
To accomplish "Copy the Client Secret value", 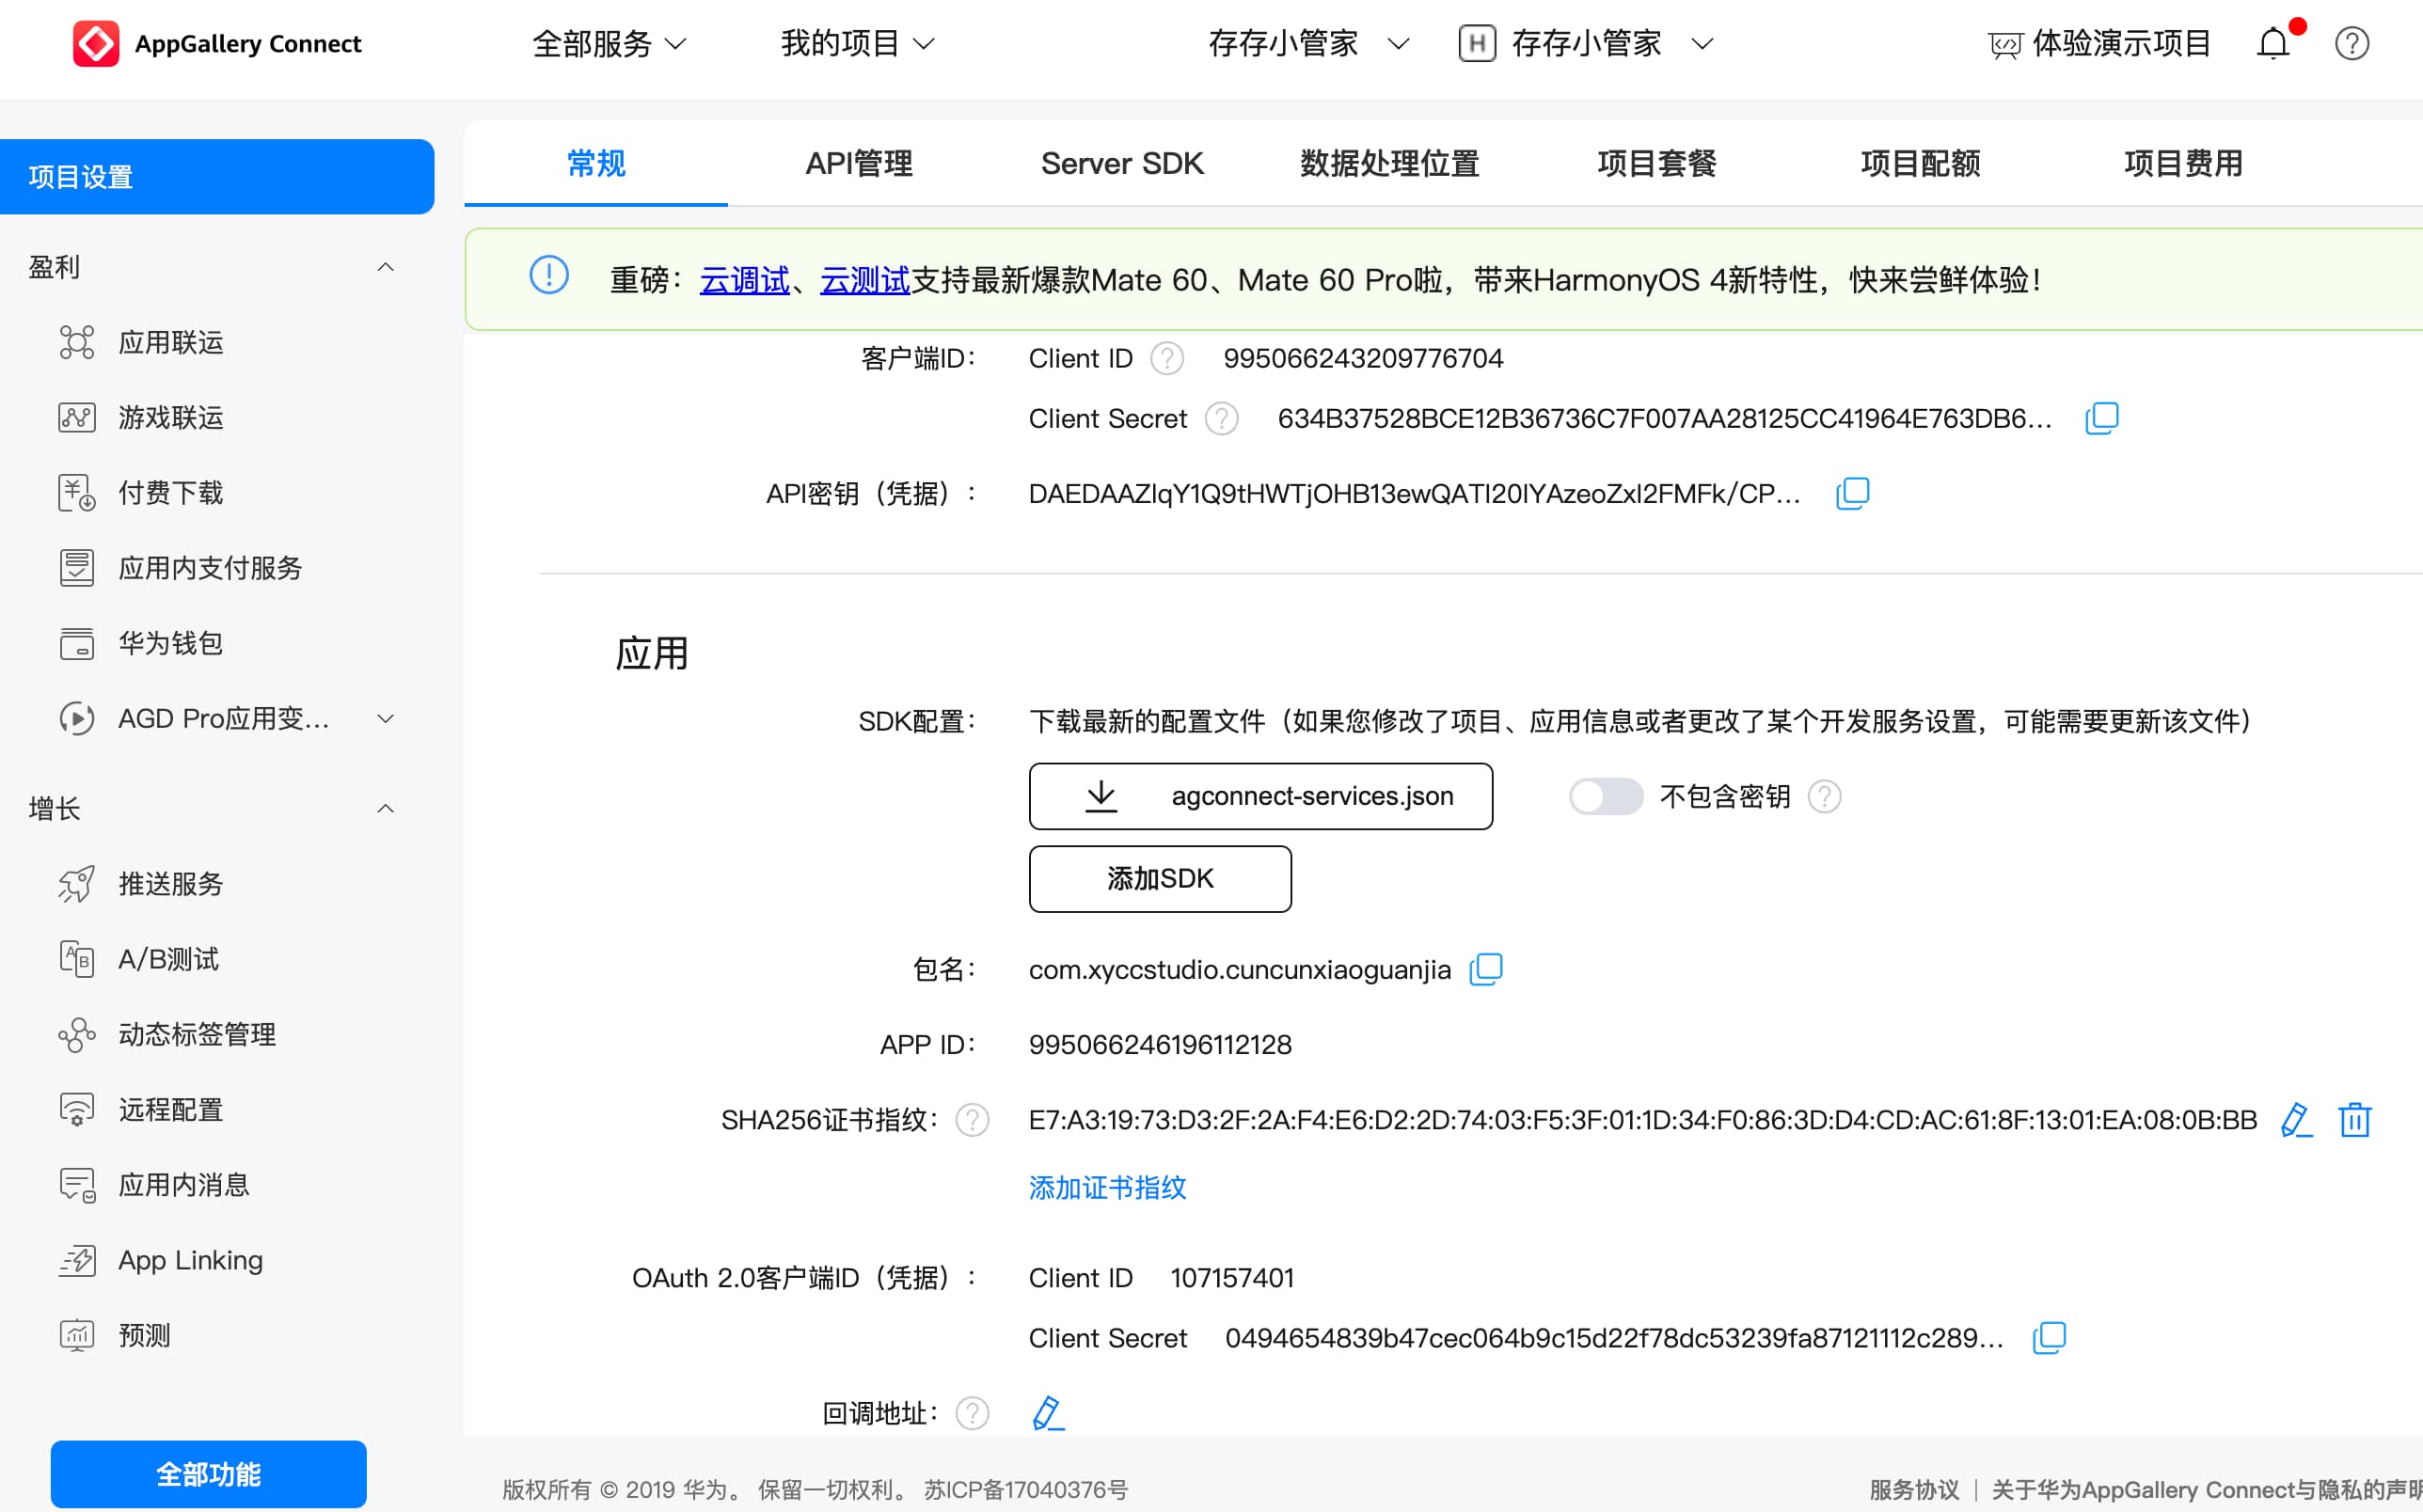I will pos(2101,418).
